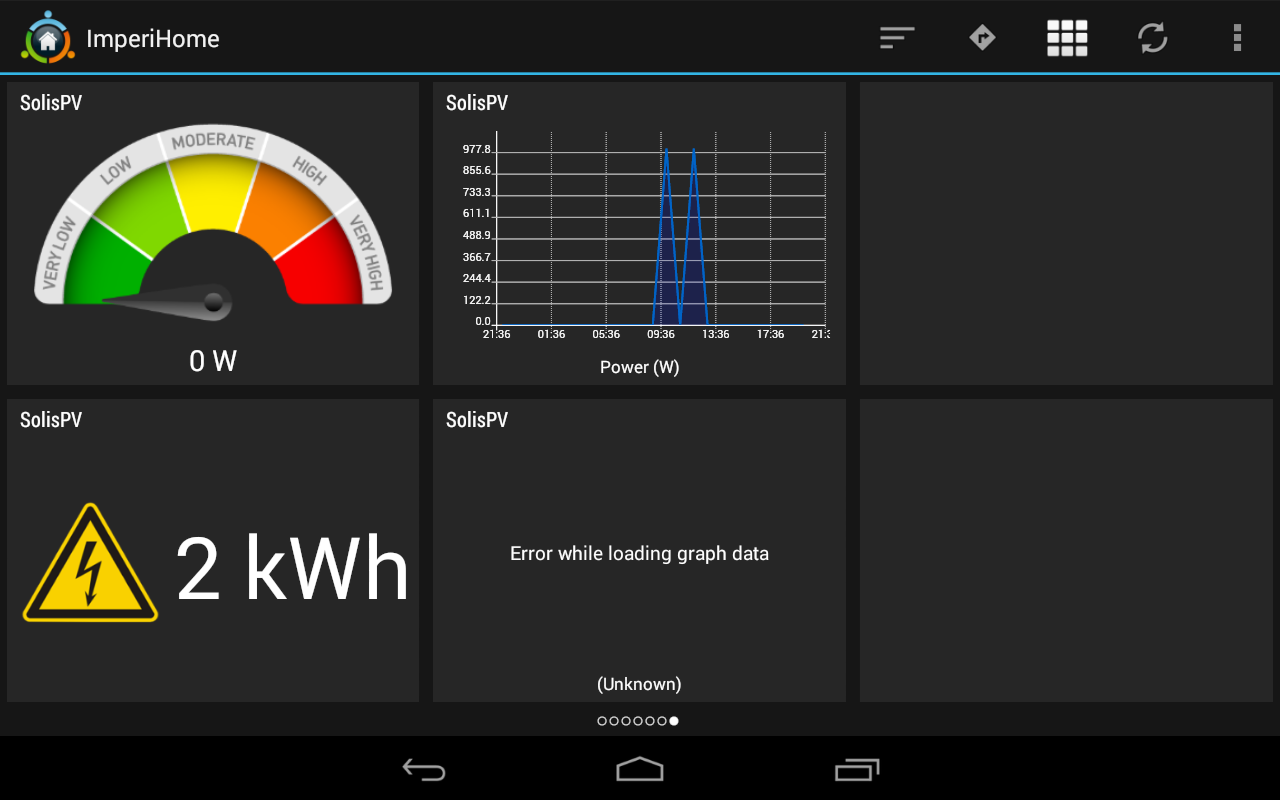Viewport: 1280px width, 800px height.
Task: Open the SolisPV Power (W) graph
Action: (640, 235)
